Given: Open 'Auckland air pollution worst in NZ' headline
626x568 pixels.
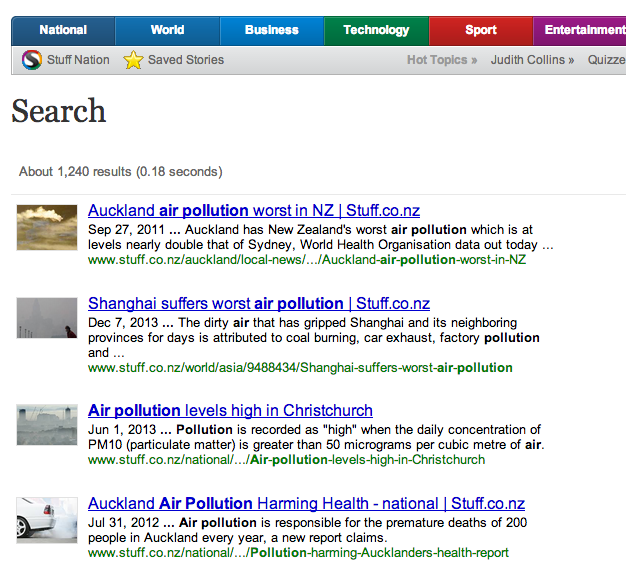Looking at the screenshot, I should 254,211.
